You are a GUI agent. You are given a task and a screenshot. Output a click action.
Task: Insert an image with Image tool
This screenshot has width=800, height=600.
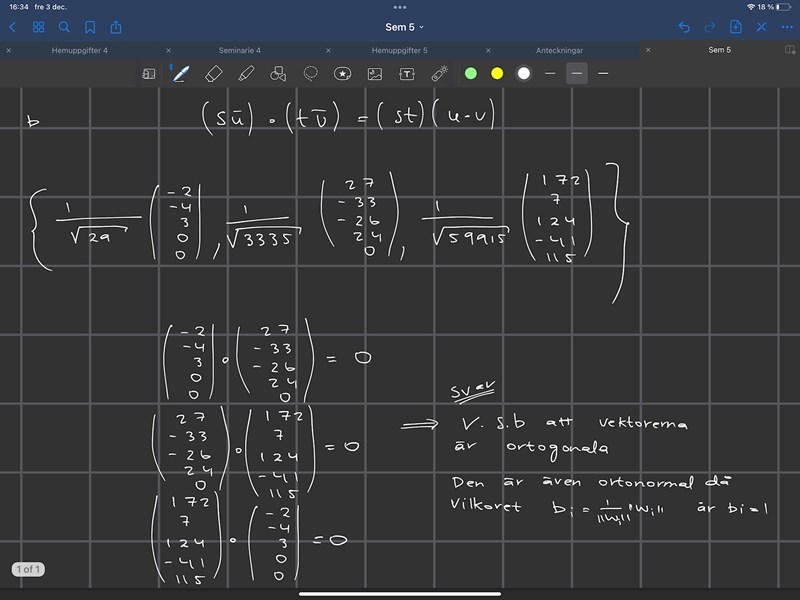tap(375, 73)
